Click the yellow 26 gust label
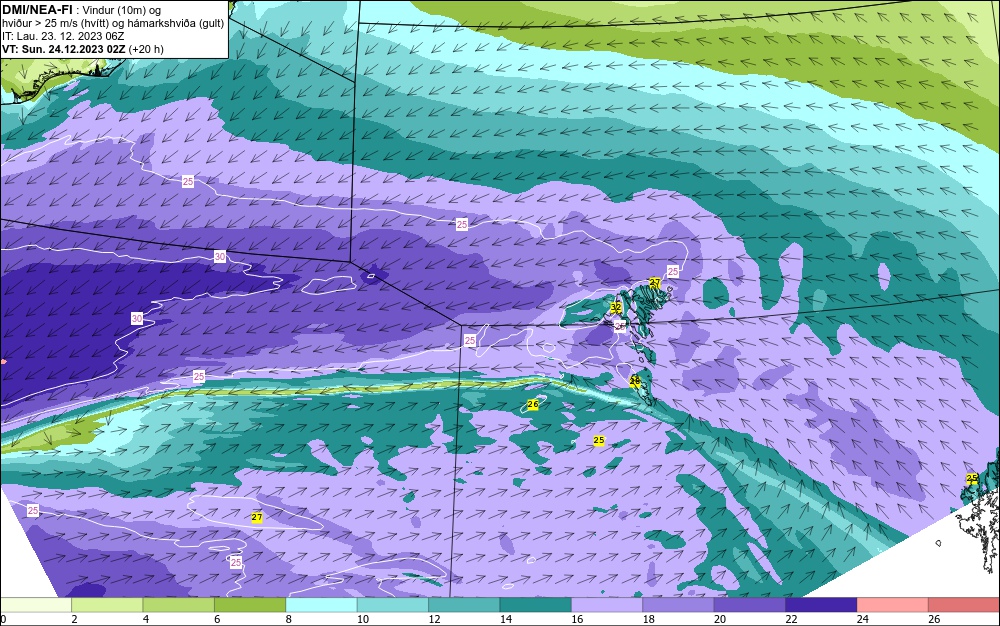The image size is (1000, 626). pyautogui.click(x=533, y=404)
